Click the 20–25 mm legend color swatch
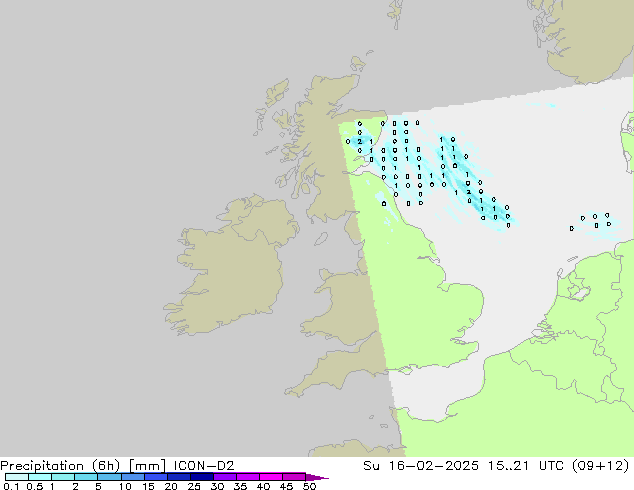The image size is (634, 490). 179,477
